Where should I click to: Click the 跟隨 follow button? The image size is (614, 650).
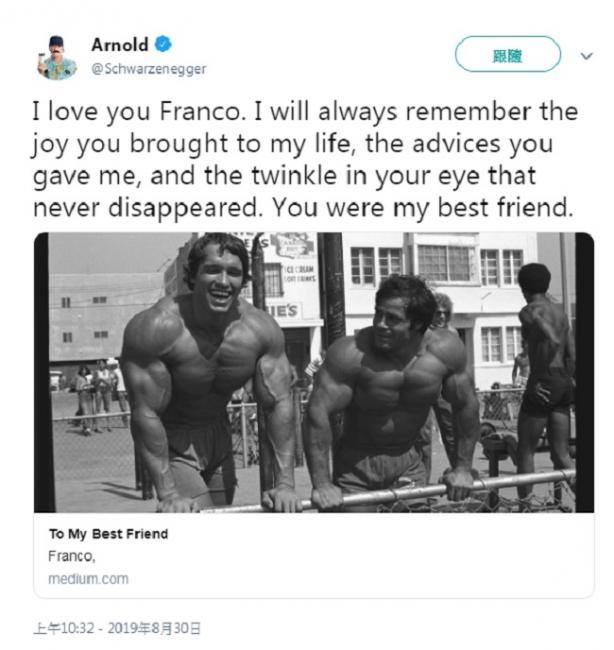(x=507, y=54)
